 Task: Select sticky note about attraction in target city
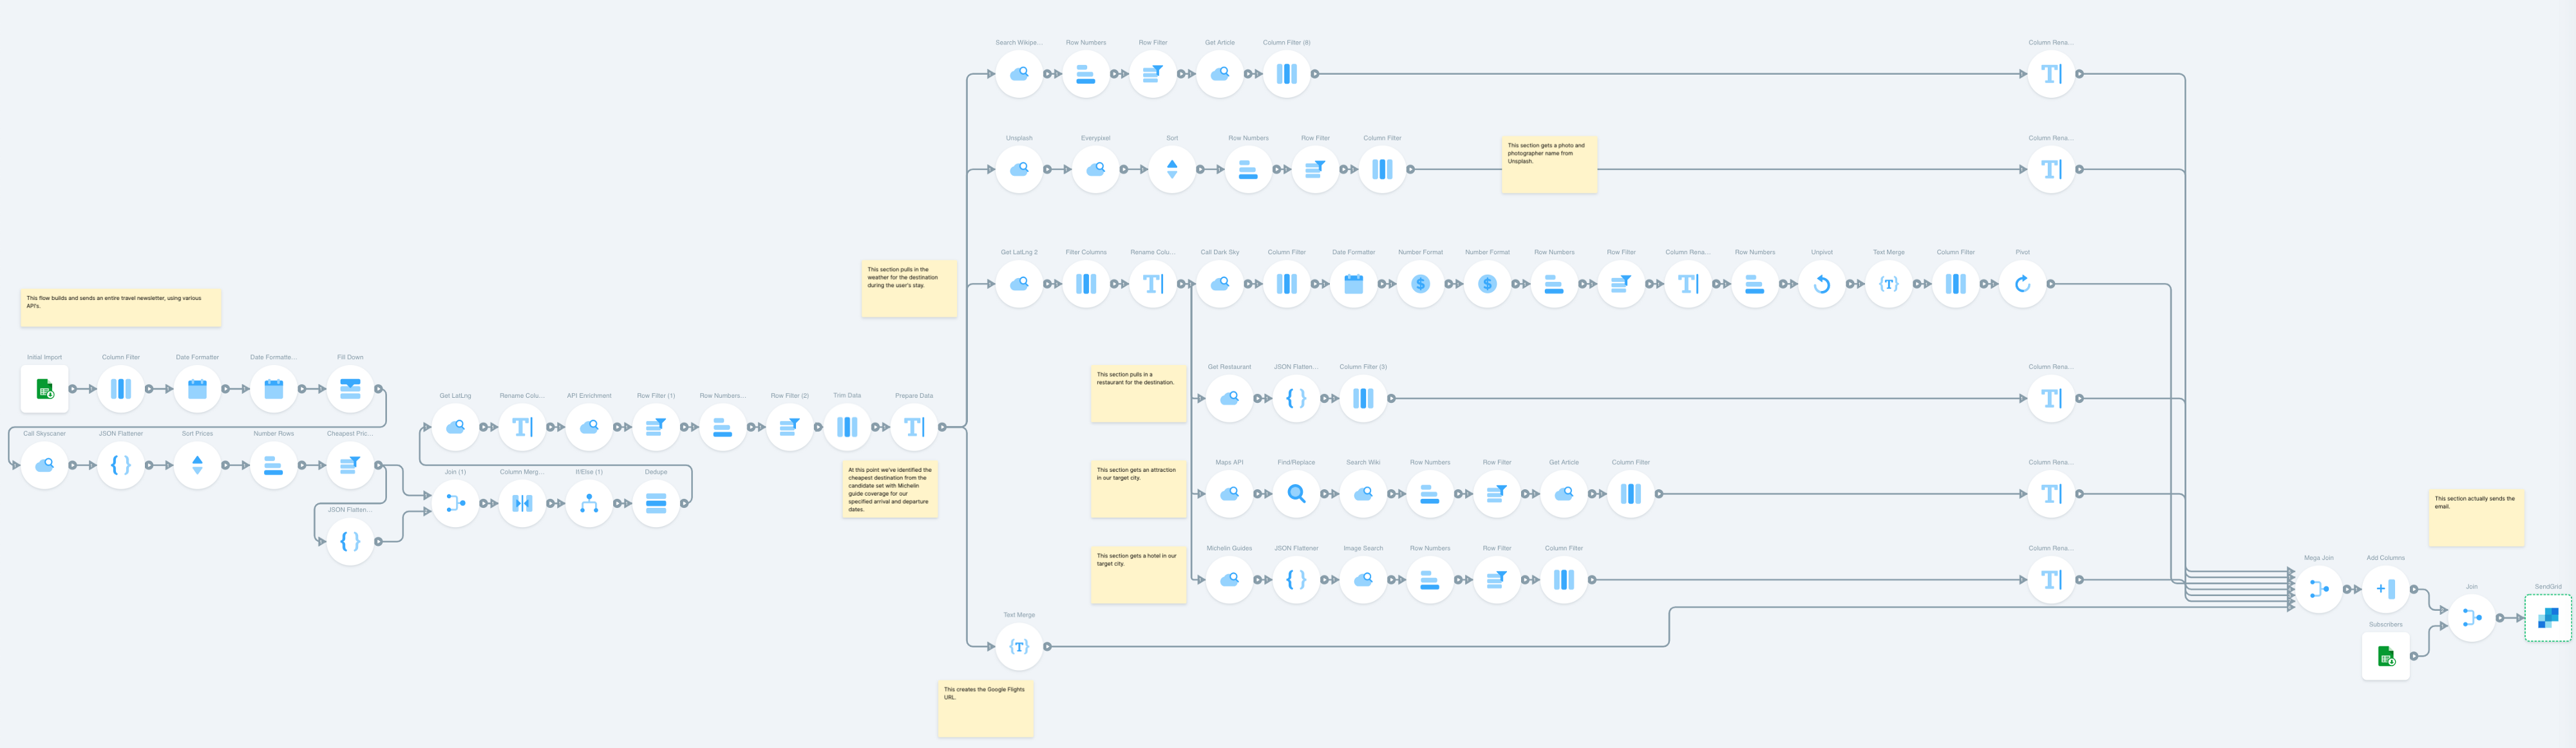point(1138,489)
